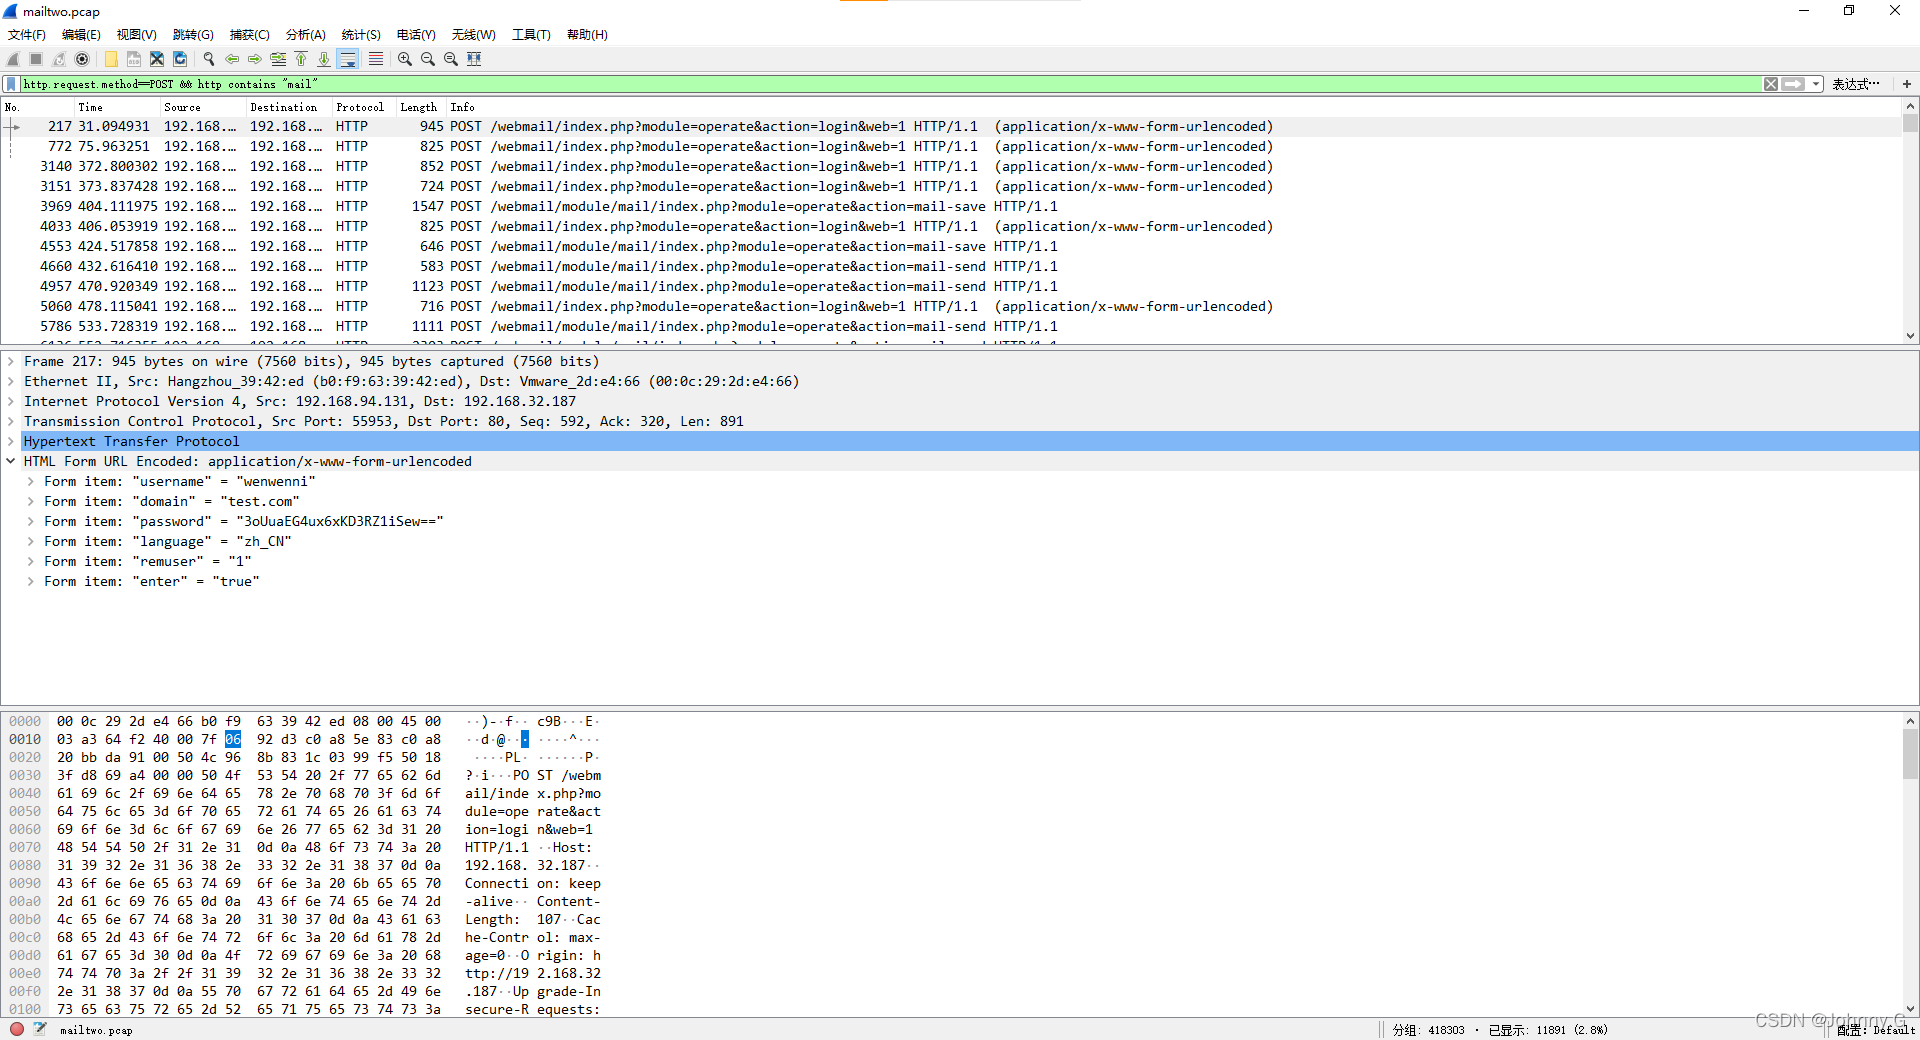This screenshot has width=1920, height=1040.
Task: Open the 工具(T) menu
Action: click(531, 35)
